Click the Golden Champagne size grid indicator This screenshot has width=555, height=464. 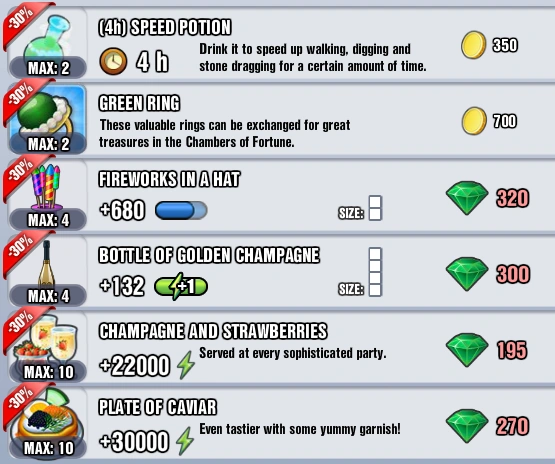click(375, 272)
